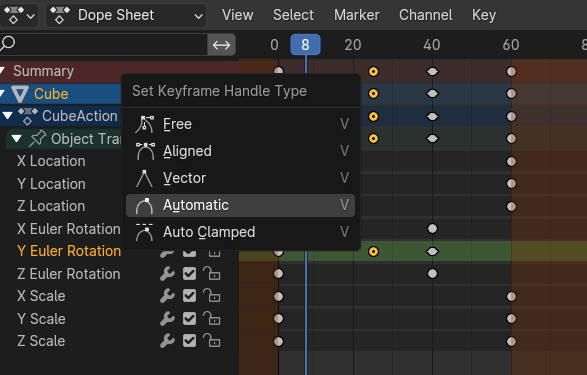587x375 pixels.
Task: Click Z Euler Rotation modifiers wrench icon
Action: coord(167,274)
